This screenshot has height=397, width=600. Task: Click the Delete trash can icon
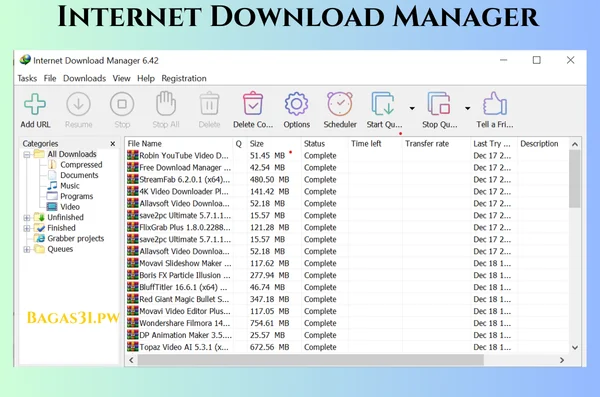[209, 103]
